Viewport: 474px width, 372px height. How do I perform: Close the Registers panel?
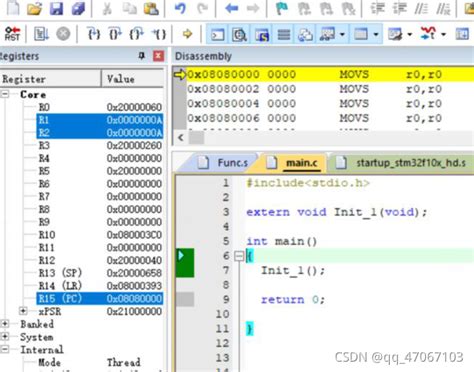158,56
